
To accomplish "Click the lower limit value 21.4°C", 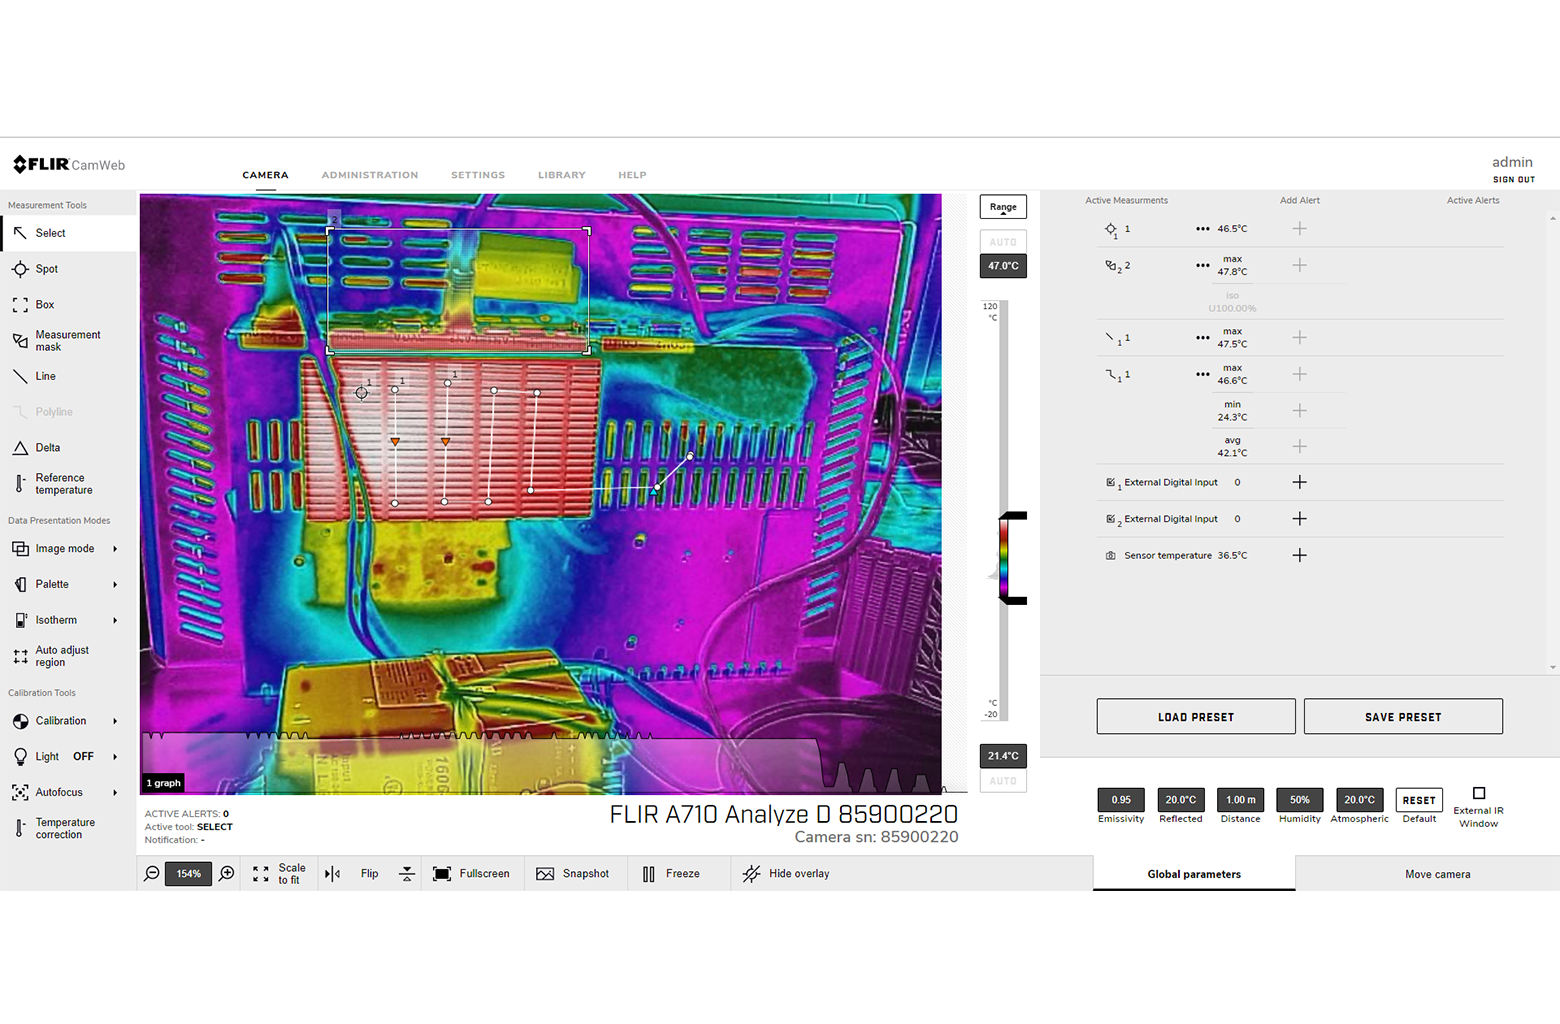I will 1003,756.
